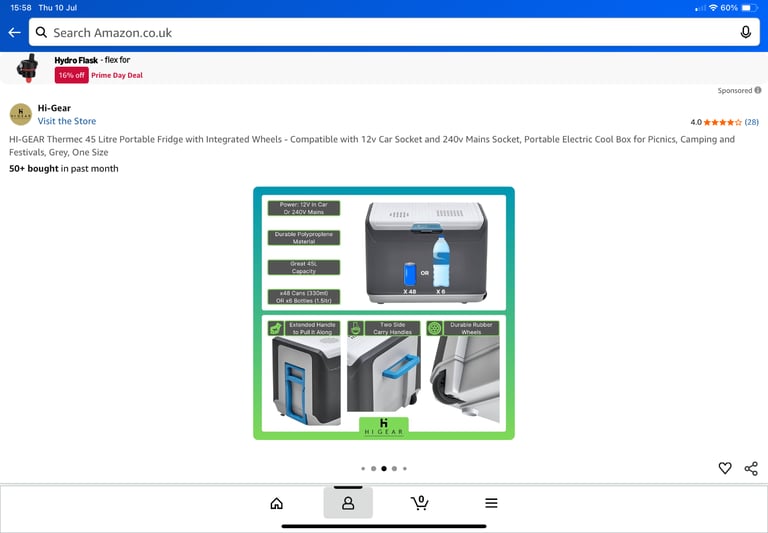Tap the search magnifier icon
768x533 pixels.
coord(41,32)
